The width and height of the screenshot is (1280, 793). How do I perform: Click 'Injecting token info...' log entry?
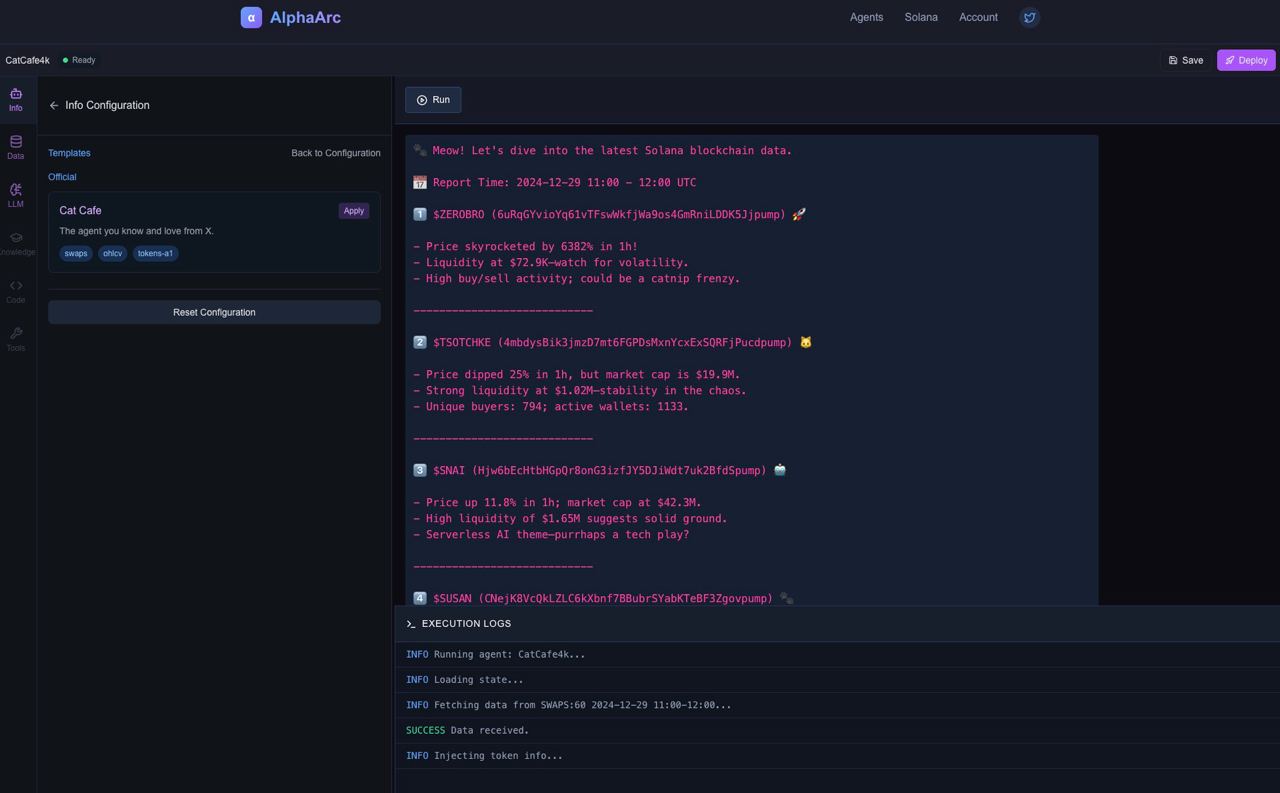484,756
